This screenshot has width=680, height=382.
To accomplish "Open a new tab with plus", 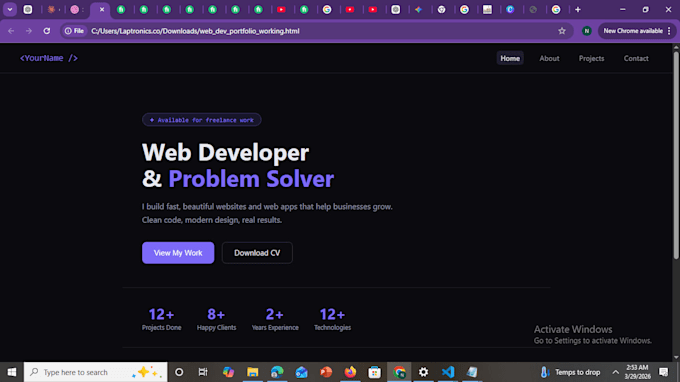I will [x=578, y=9].
